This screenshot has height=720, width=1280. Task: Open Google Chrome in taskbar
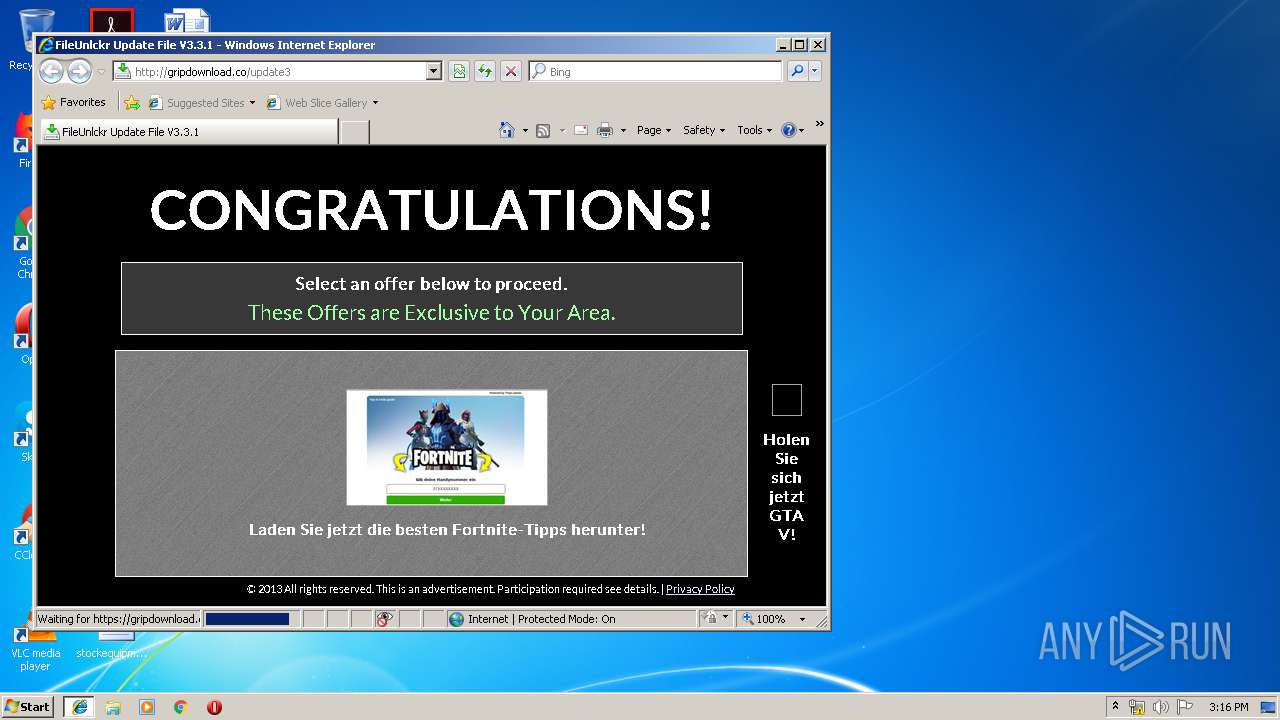(x=181, y=707)
